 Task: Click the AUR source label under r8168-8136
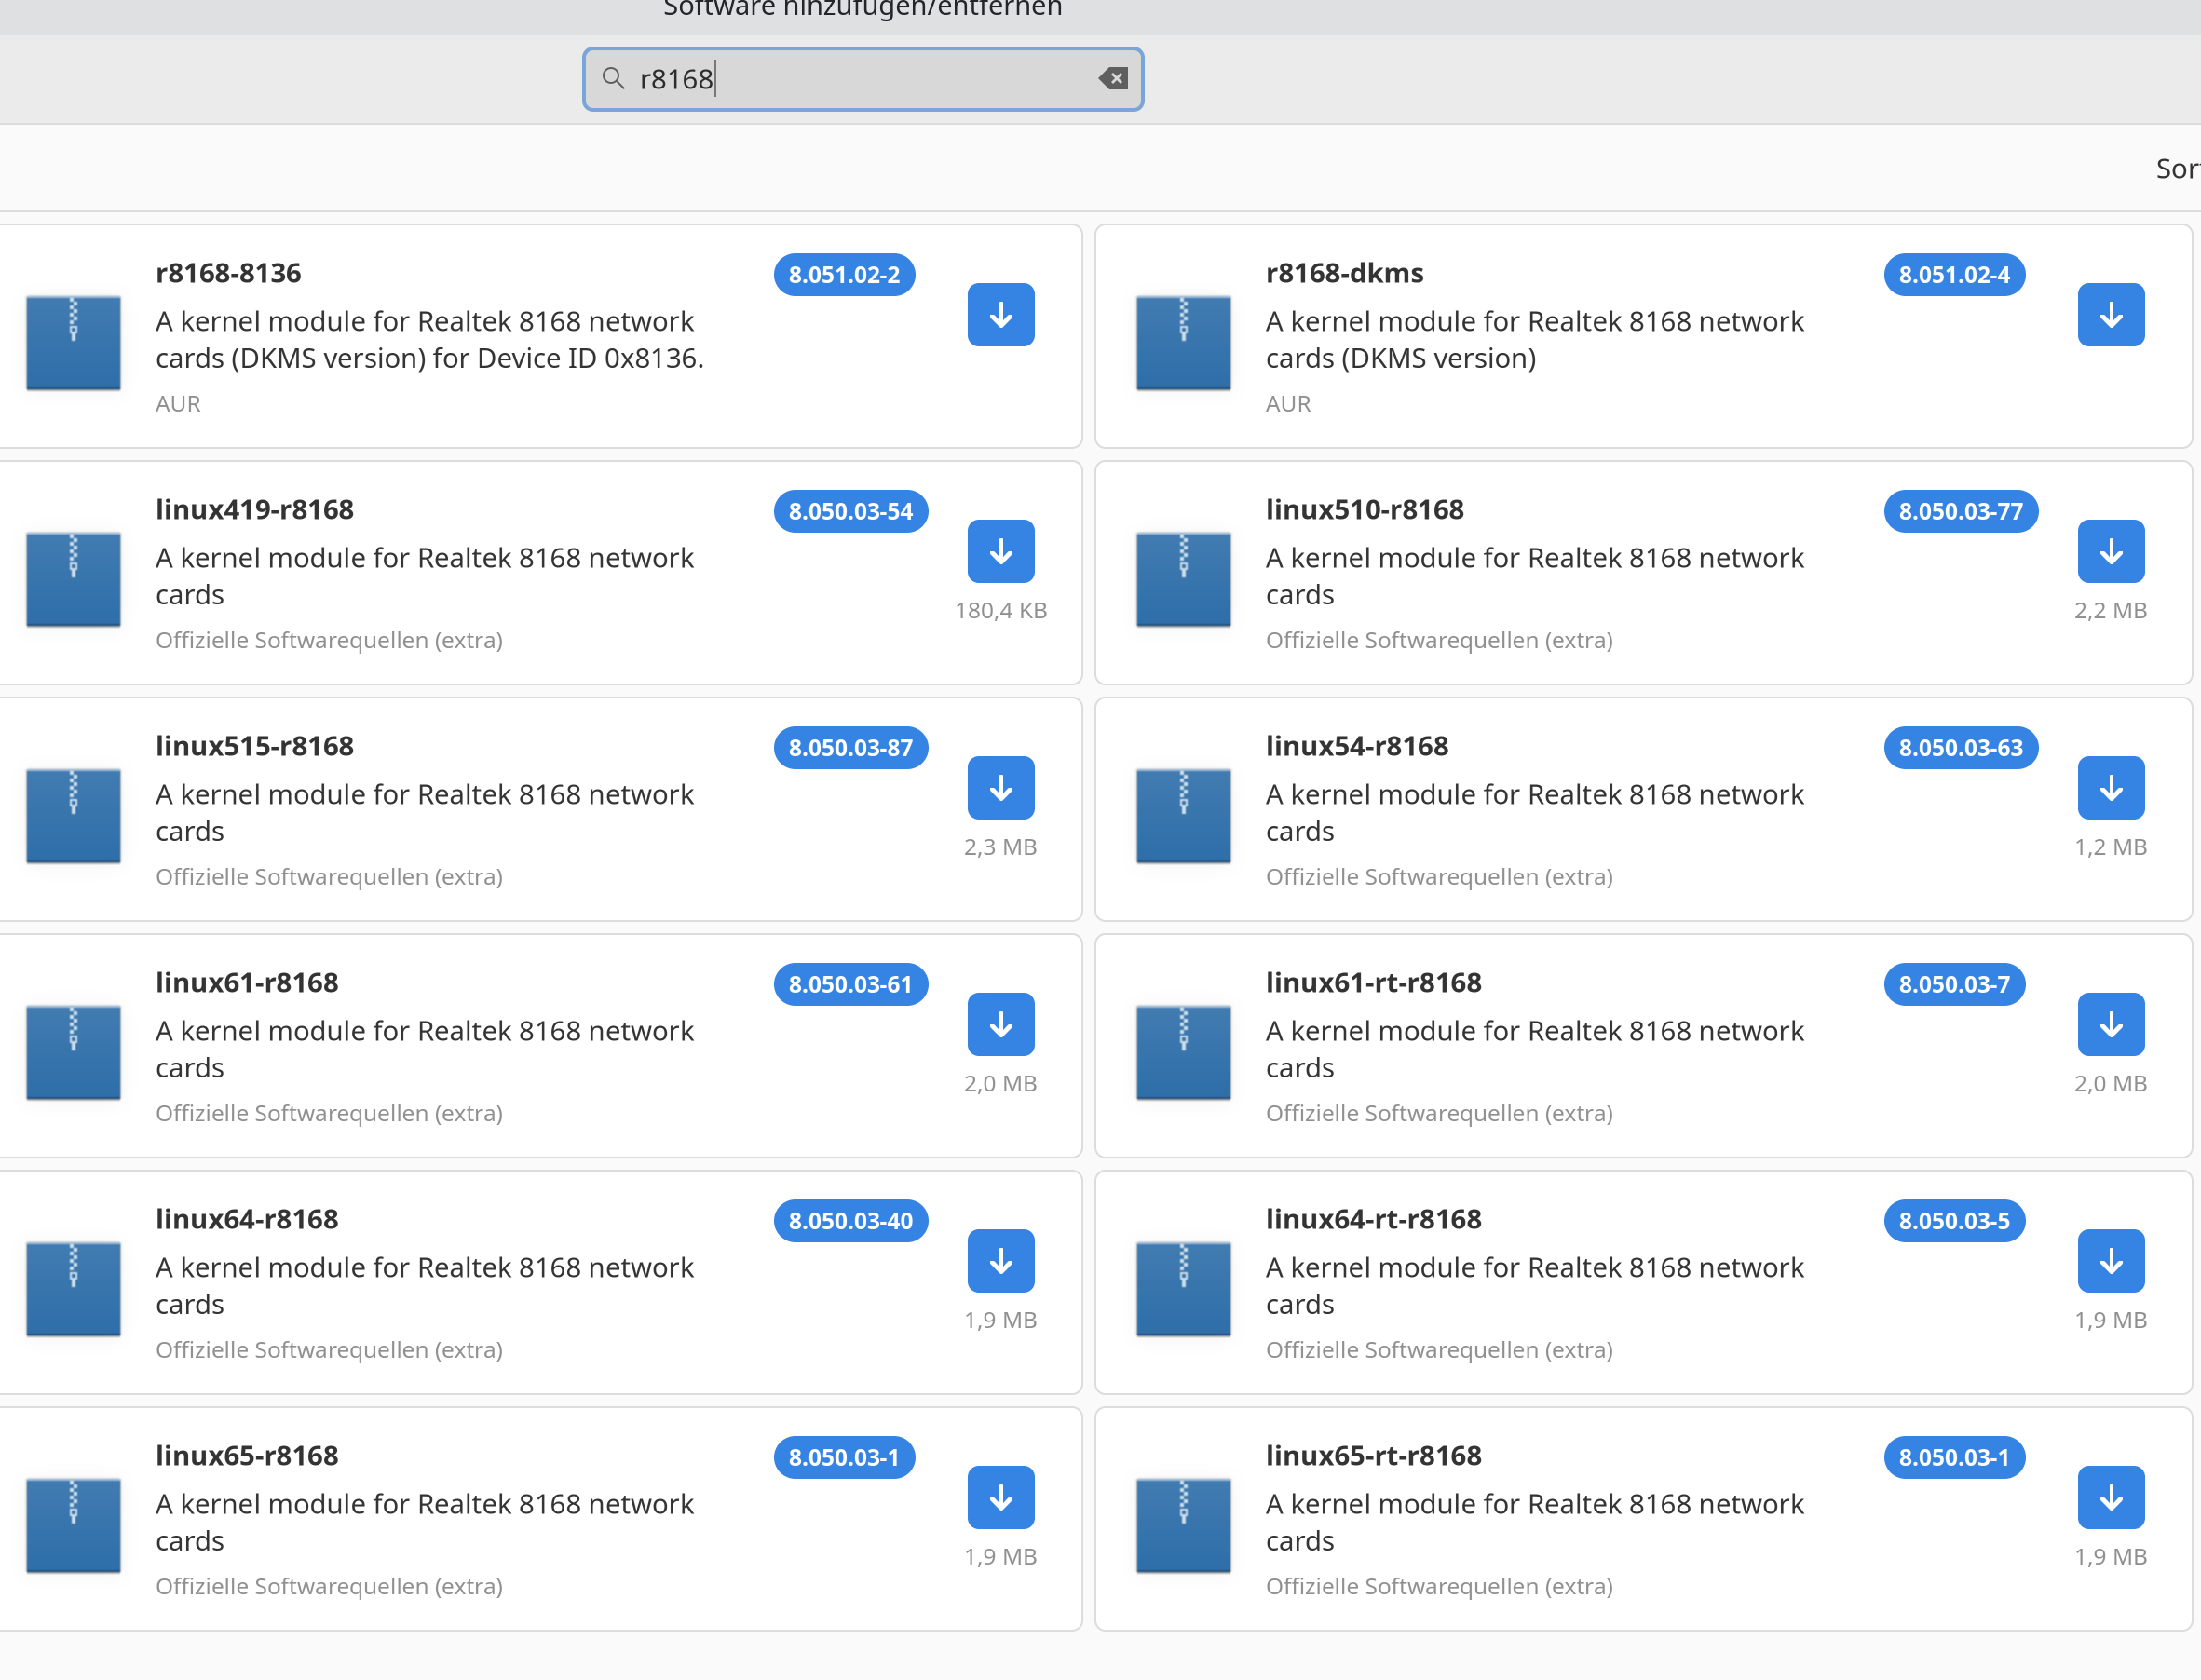coord(178,403)
